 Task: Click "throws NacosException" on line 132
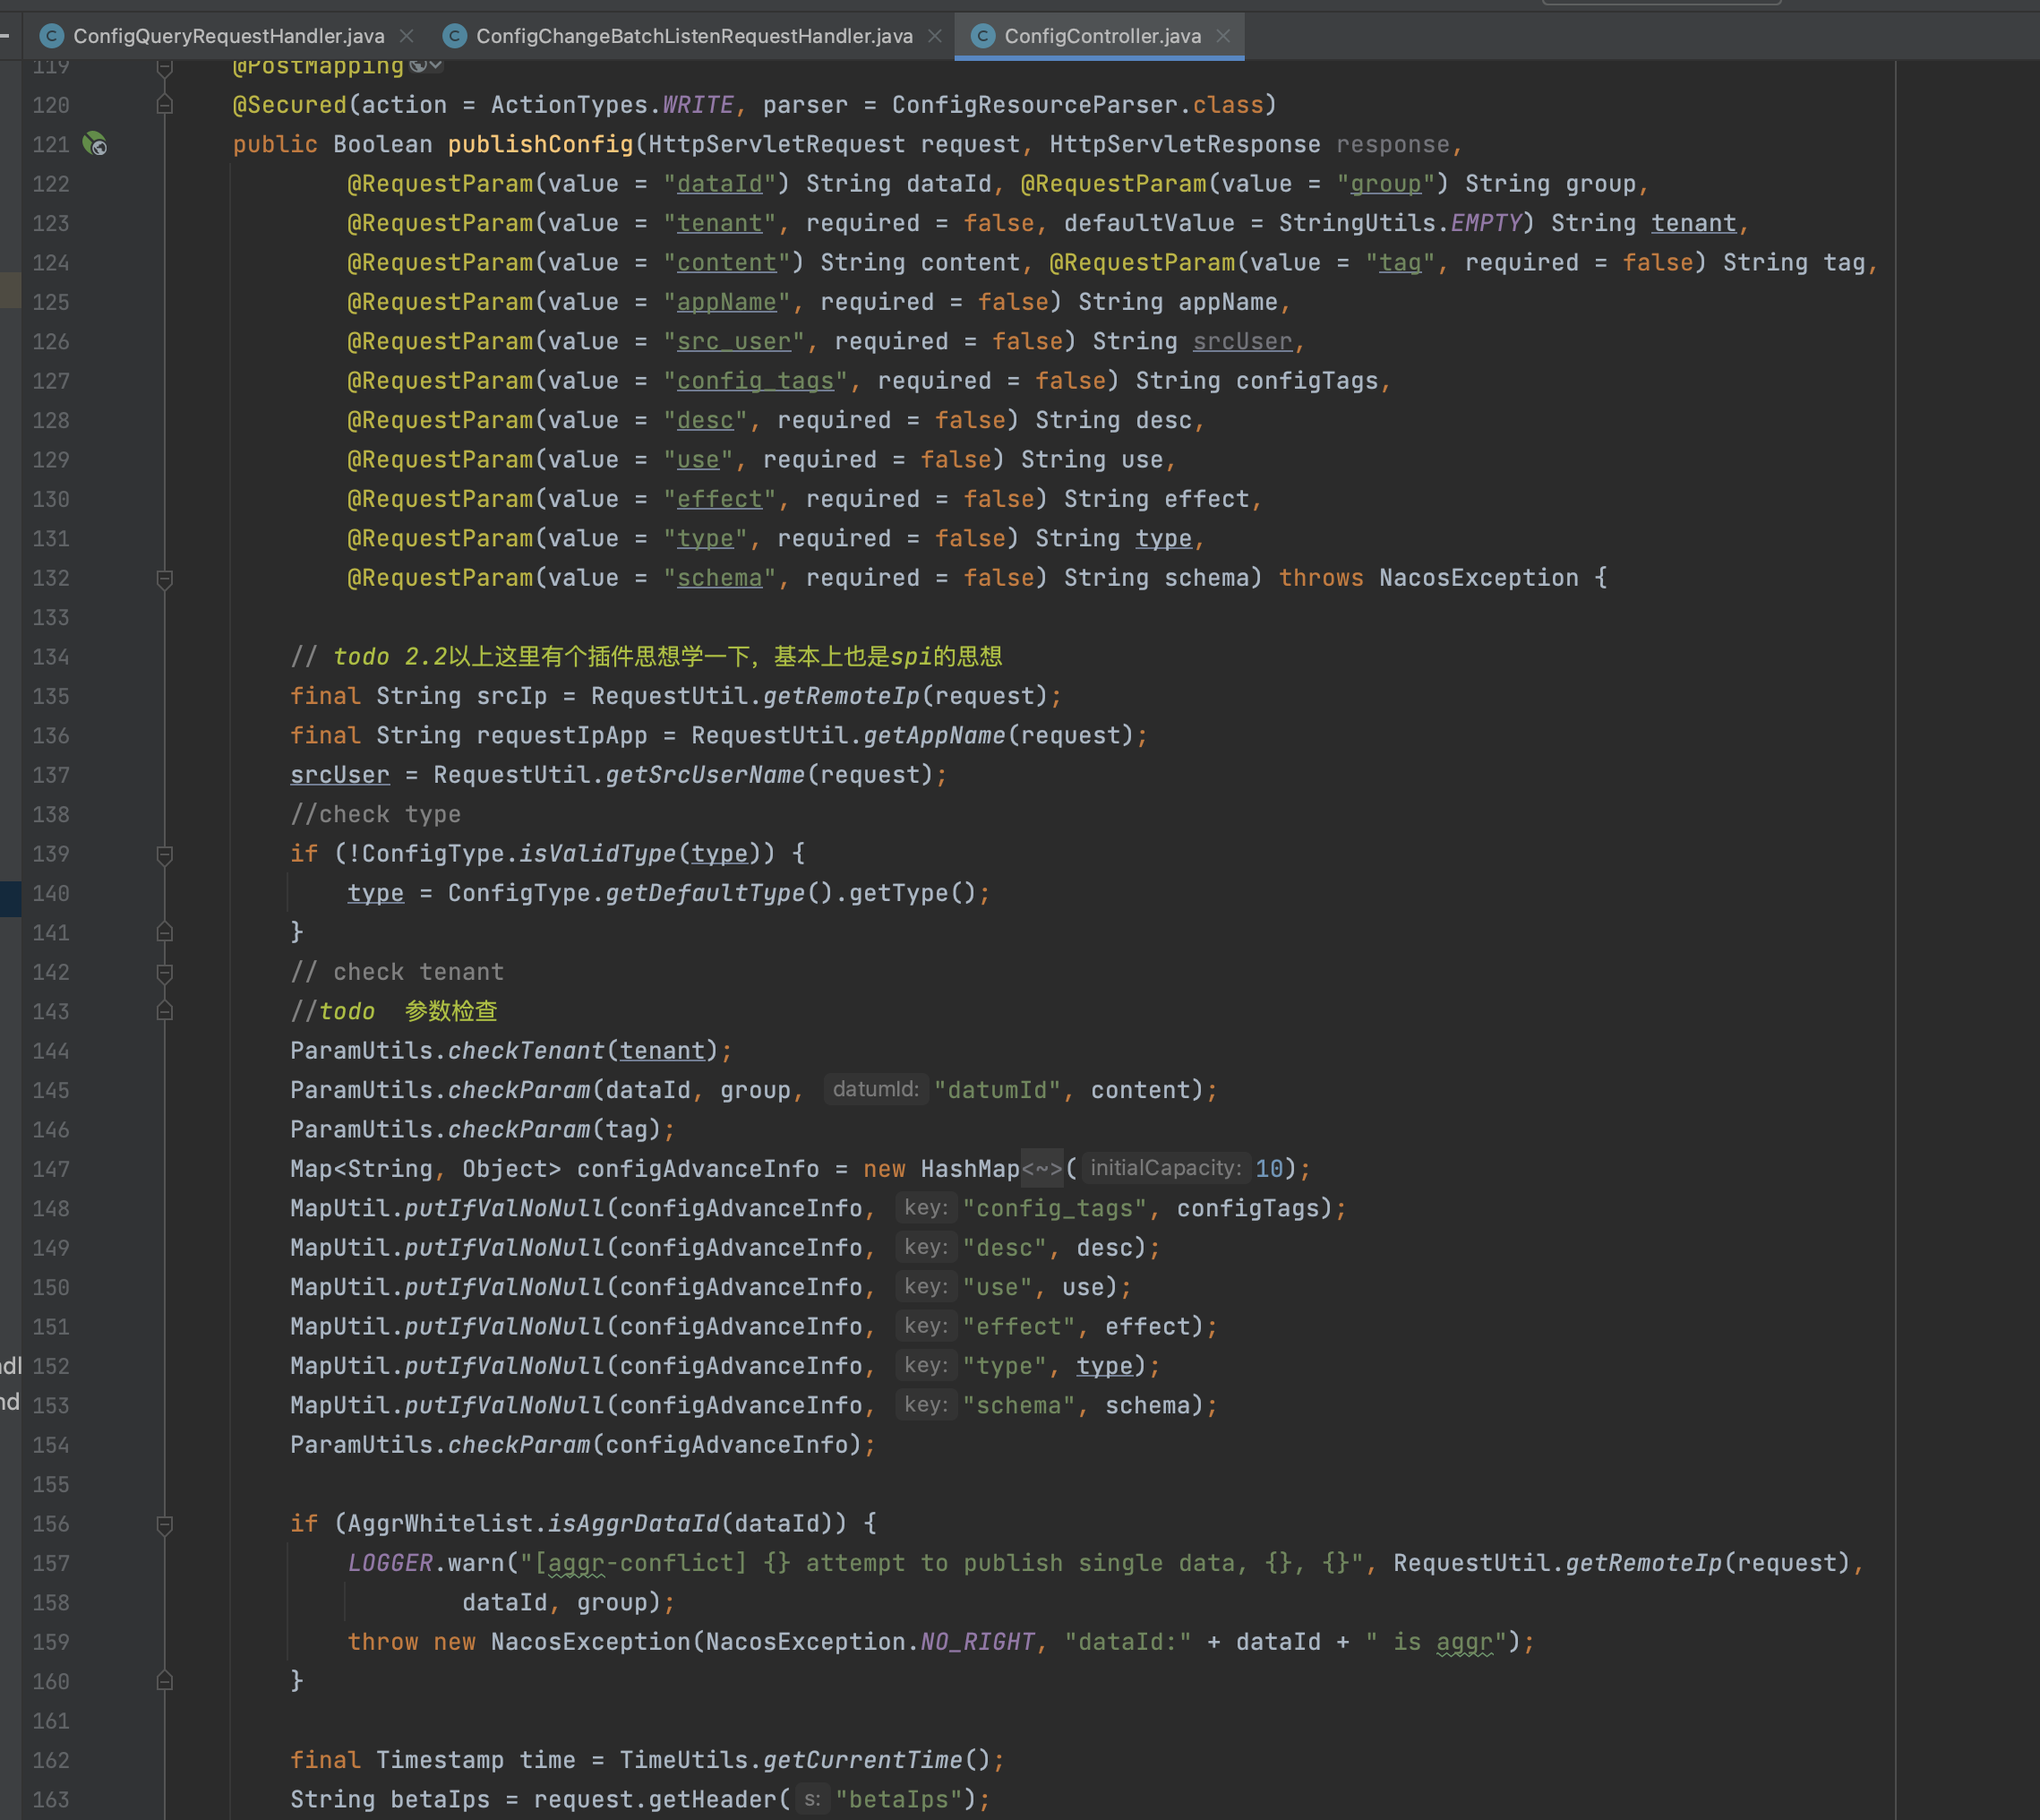1428,578
